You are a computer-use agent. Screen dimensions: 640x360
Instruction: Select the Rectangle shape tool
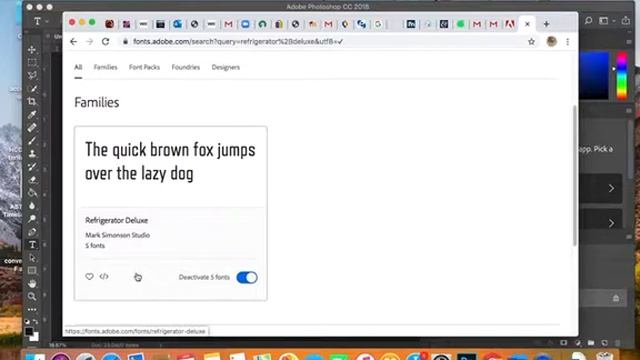click(32, 271)
